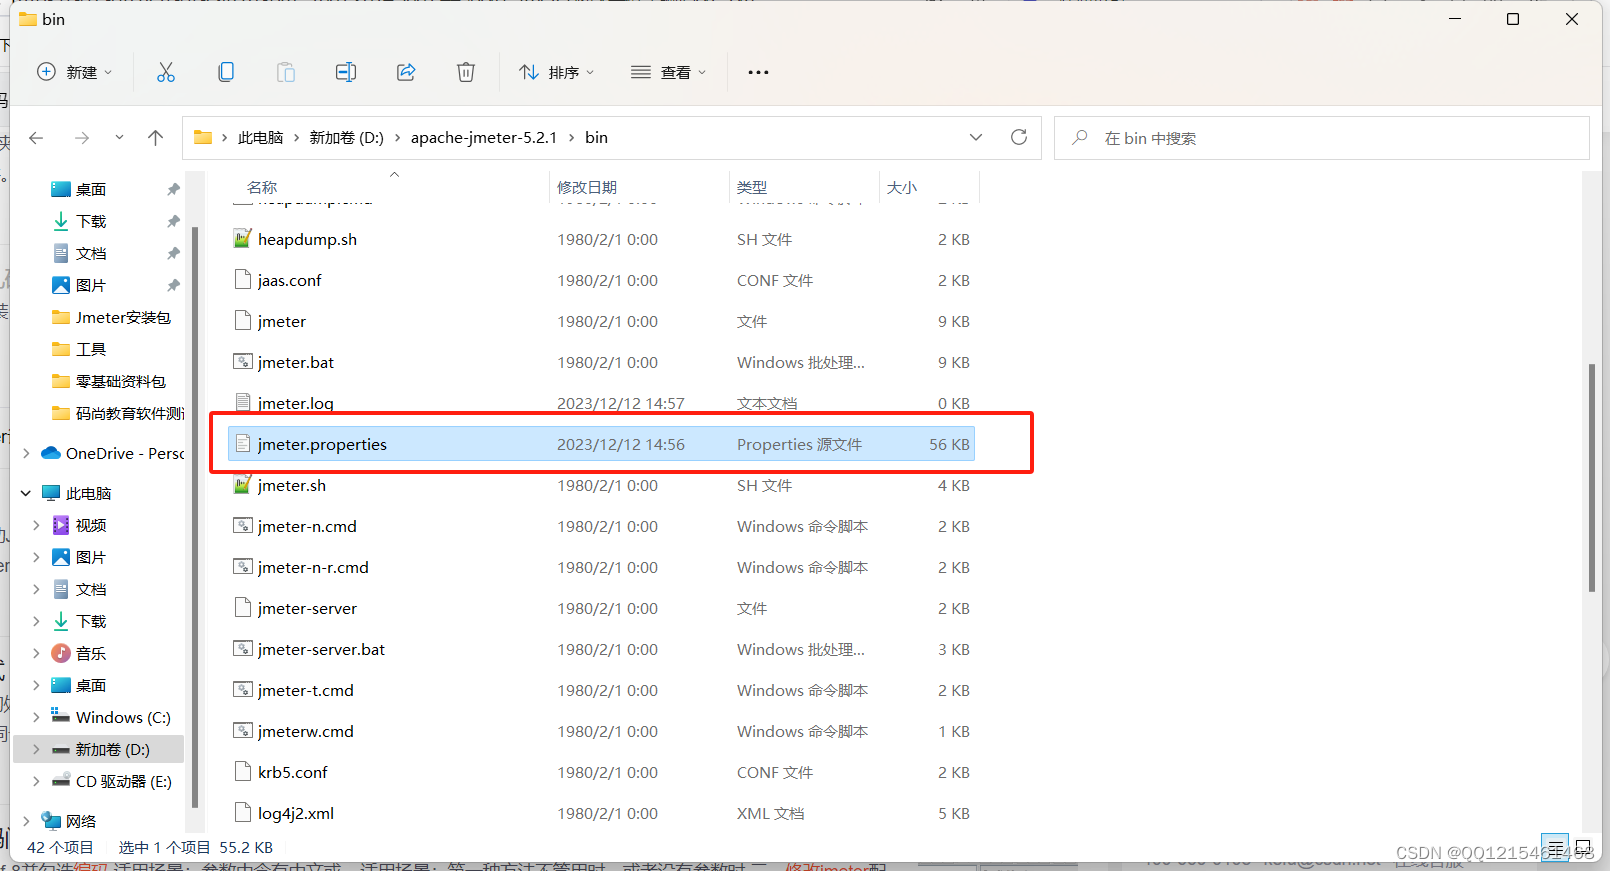Select the jmeter-t.cmd file
1610x871 pixels.
point(602,690)
